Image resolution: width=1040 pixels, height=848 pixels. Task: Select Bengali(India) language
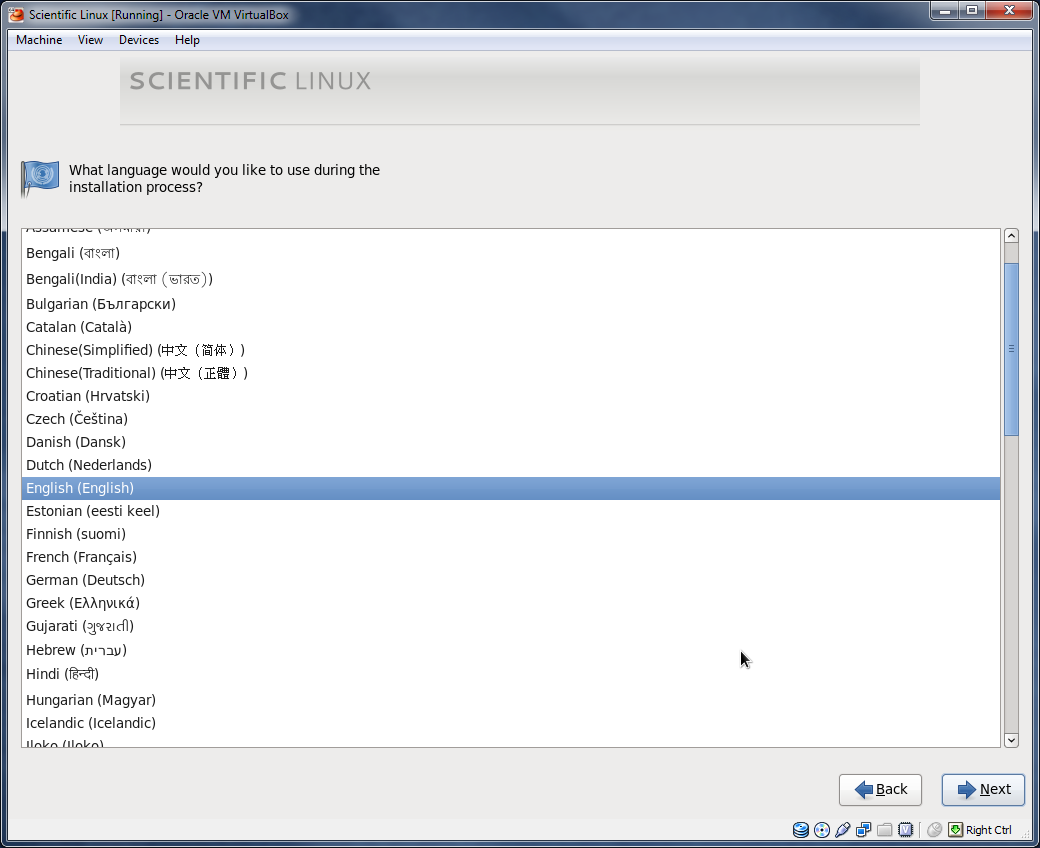(511, 279)
